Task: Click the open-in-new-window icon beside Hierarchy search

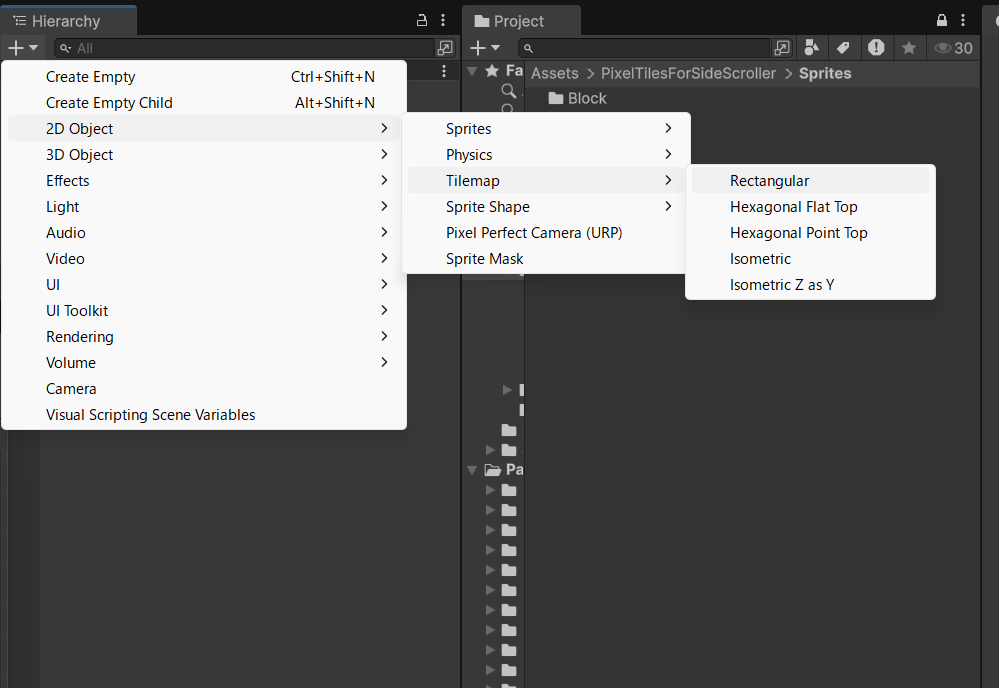Action: (445, 47)
